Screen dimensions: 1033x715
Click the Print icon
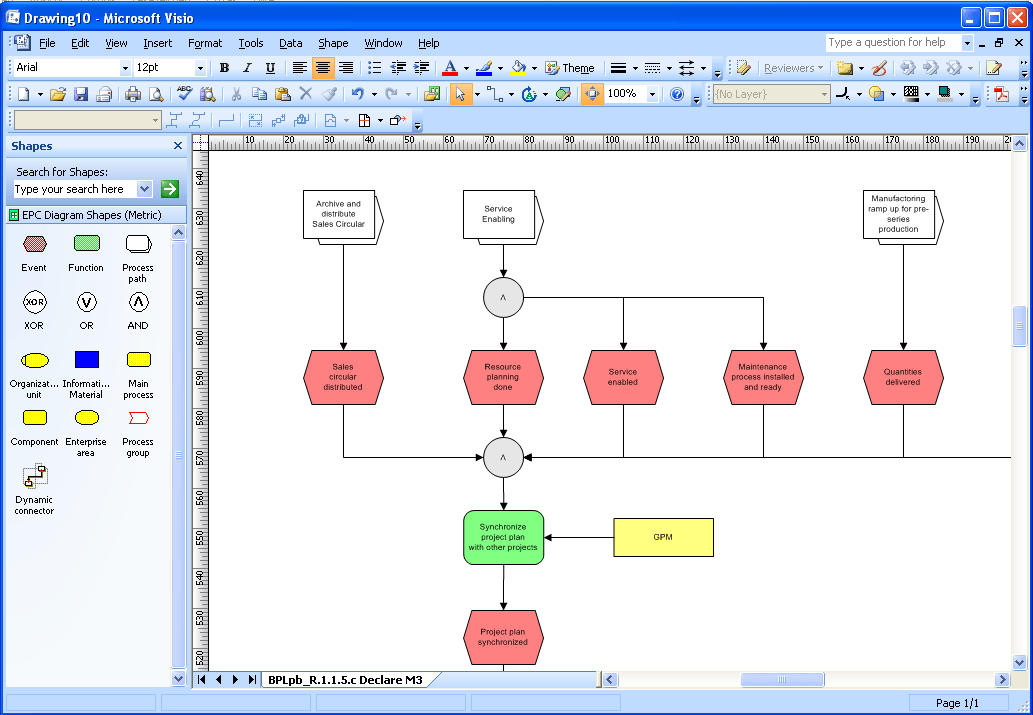click(133, 94)
